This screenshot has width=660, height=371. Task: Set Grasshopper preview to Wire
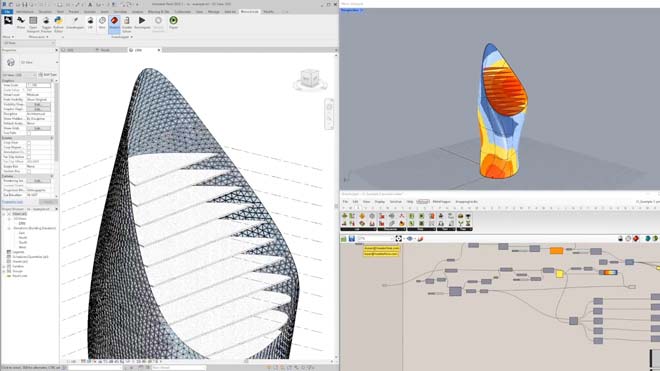point(102,23)
